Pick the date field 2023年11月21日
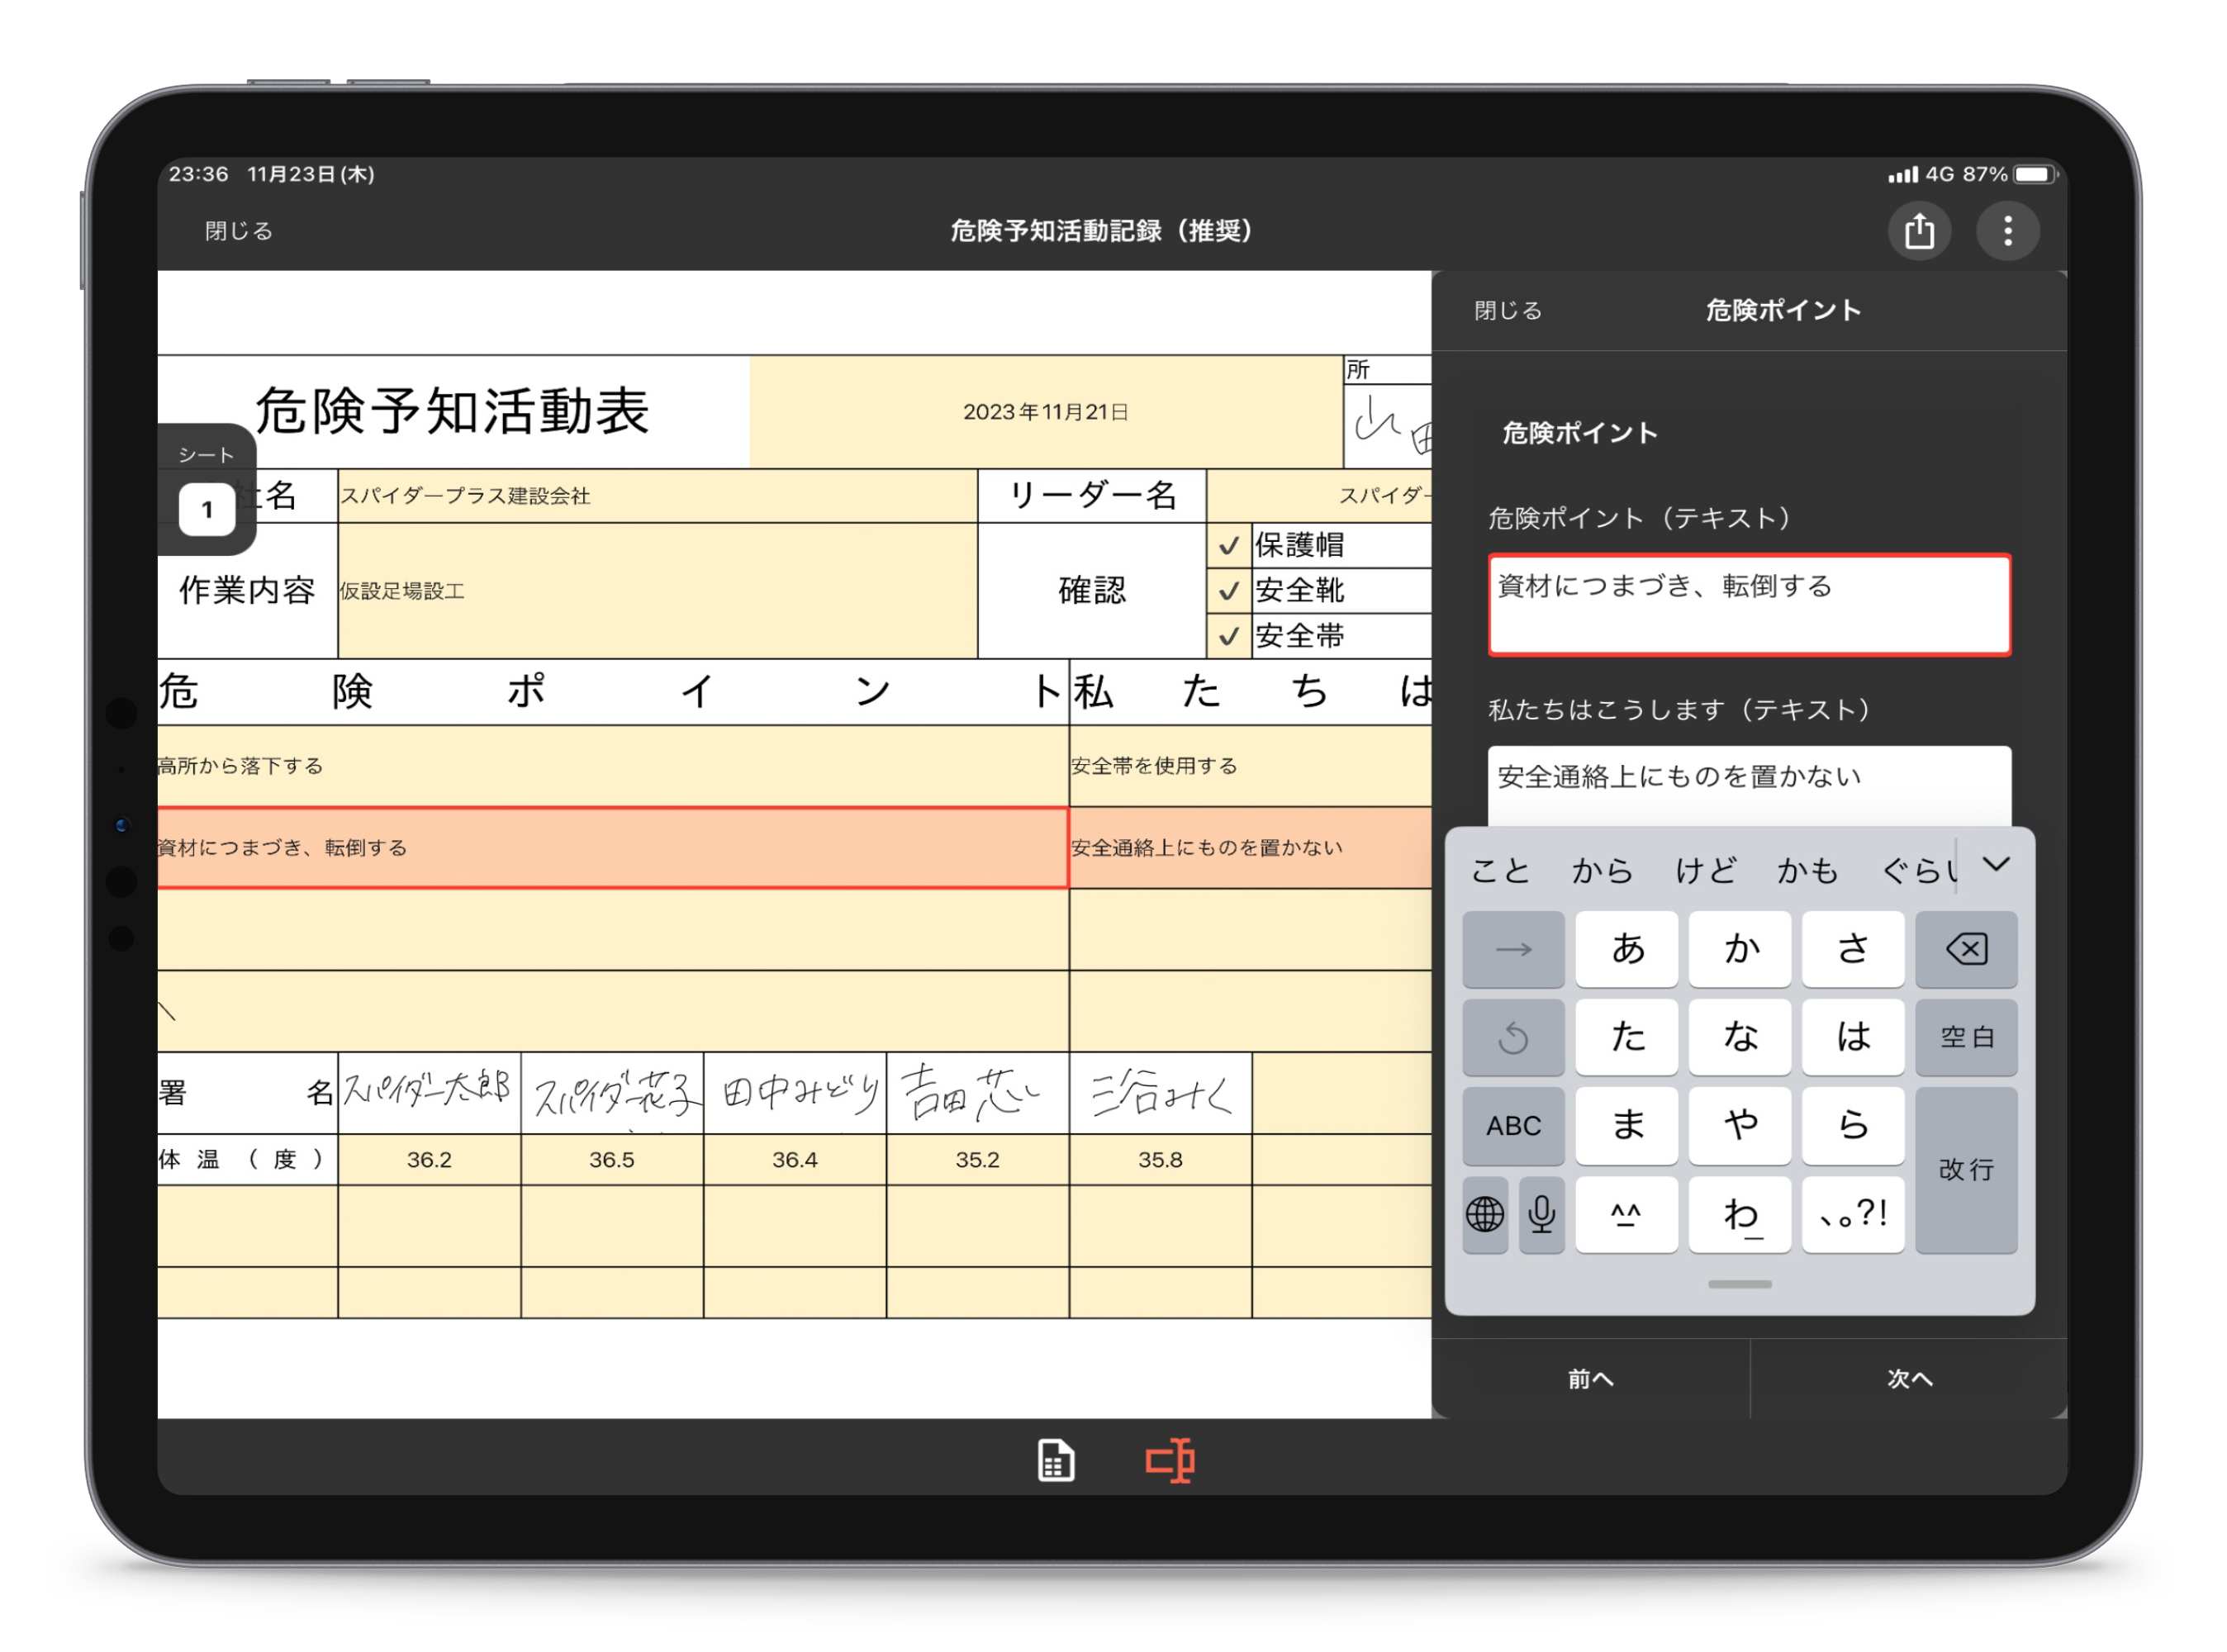The image size is (2227, 1652). [x=1045, y=412]
